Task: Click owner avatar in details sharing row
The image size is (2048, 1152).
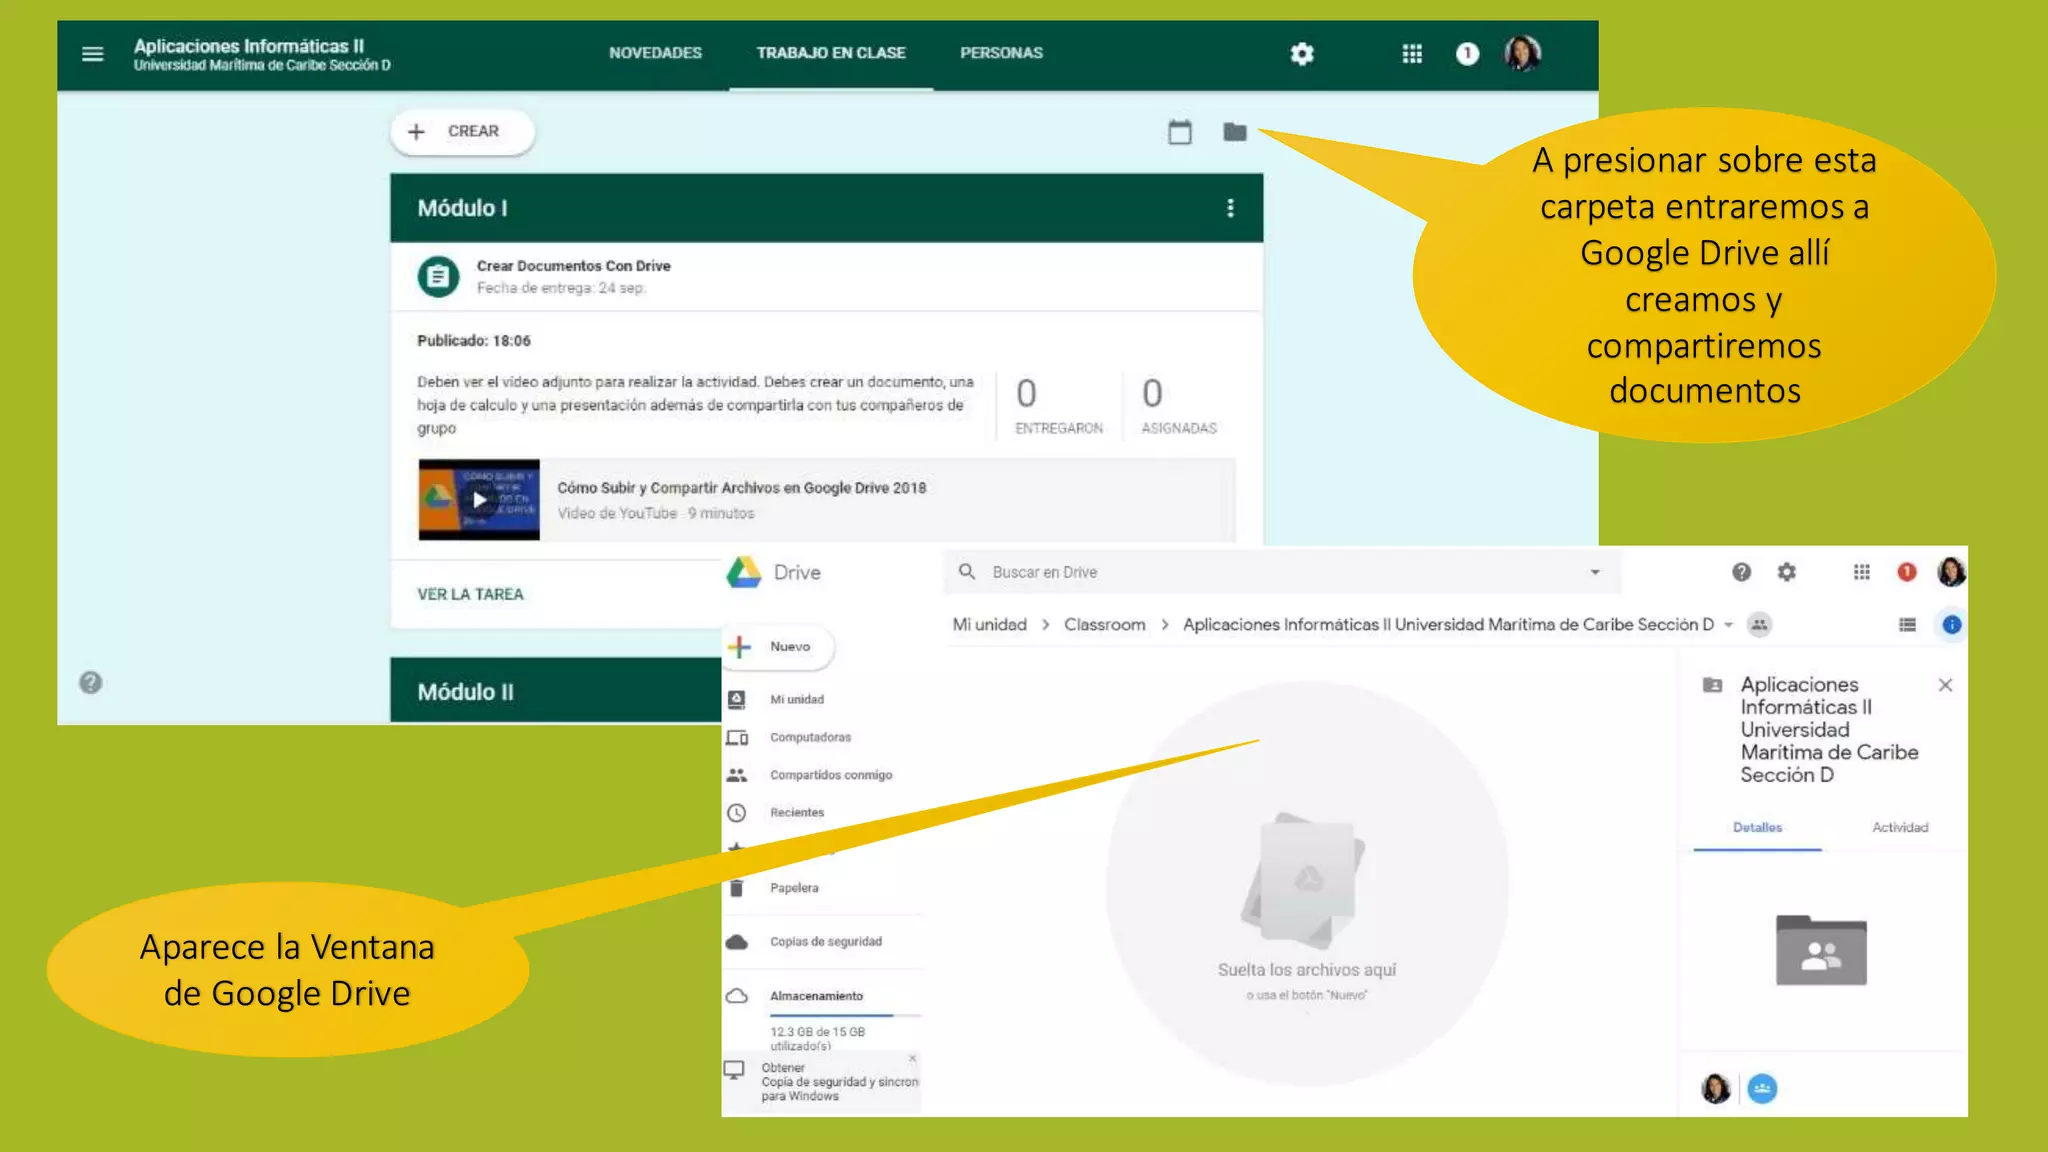Action: pyautogui.click(x=1716, y=1088)
